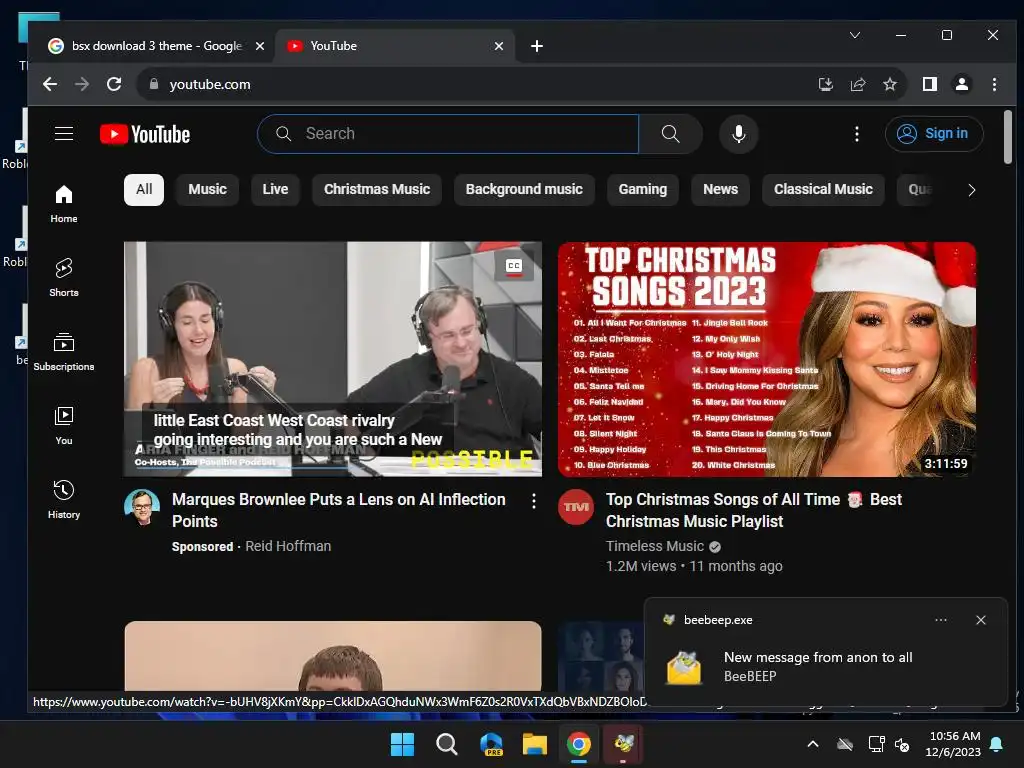Open the YouTube hamburger guide menu
Viewport: 1024px width, 768px height.
pyautogui.click(x=64, y=134)
